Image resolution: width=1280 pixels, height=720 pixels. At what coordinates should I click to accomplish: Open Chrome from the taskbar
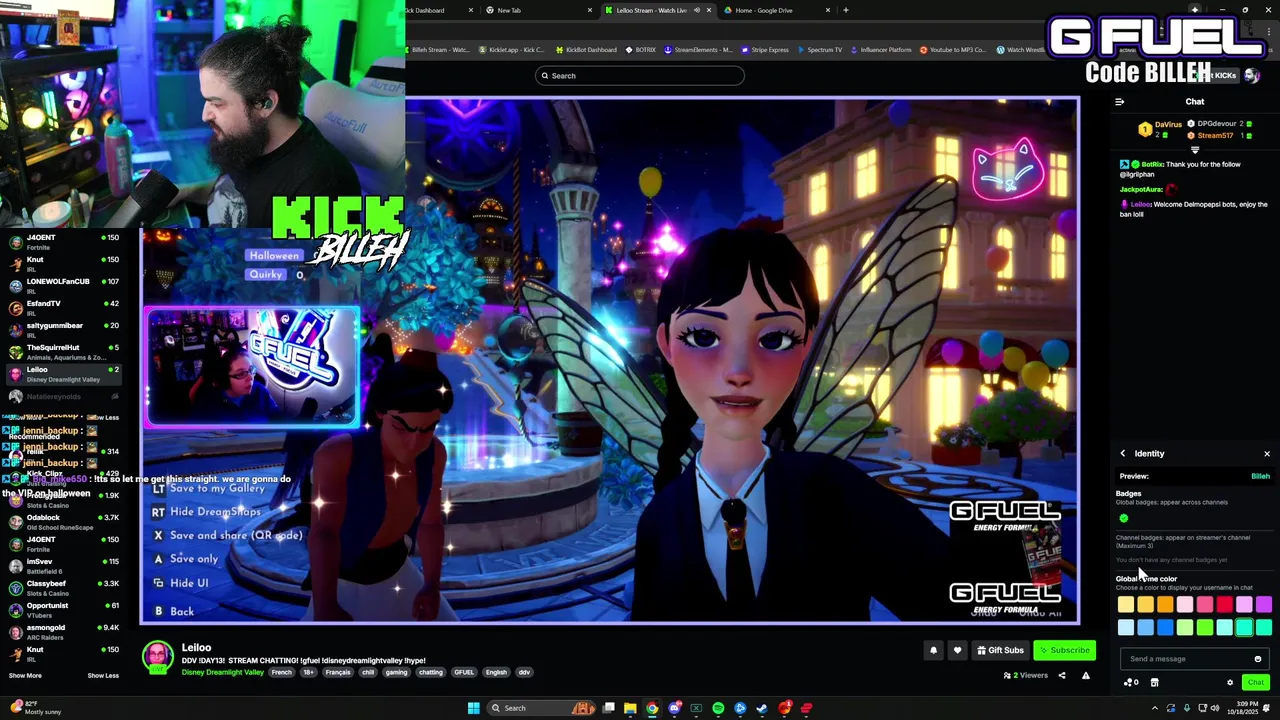pyautogui.click(x=652, y=708)
